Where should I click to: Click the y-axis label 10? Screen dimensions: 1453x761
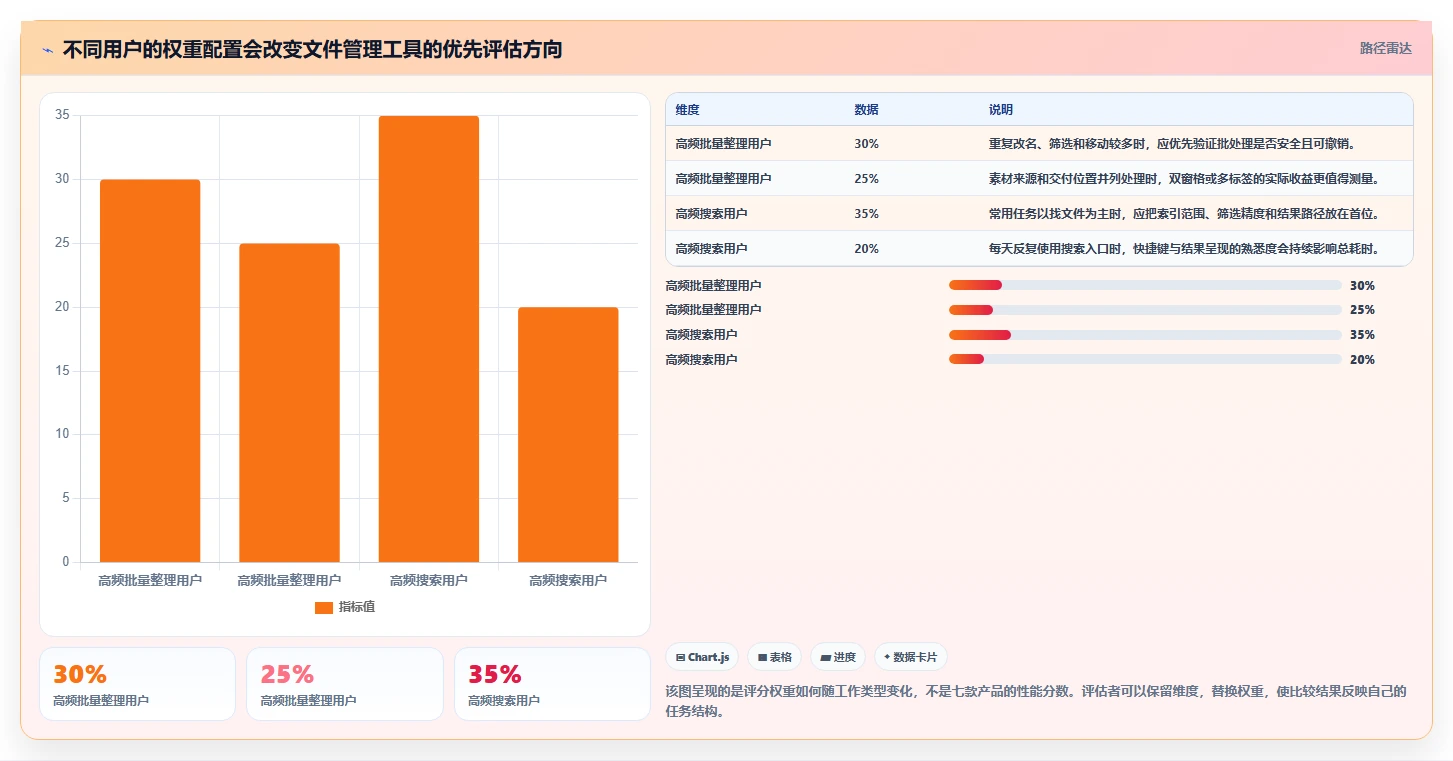point(62,434)
